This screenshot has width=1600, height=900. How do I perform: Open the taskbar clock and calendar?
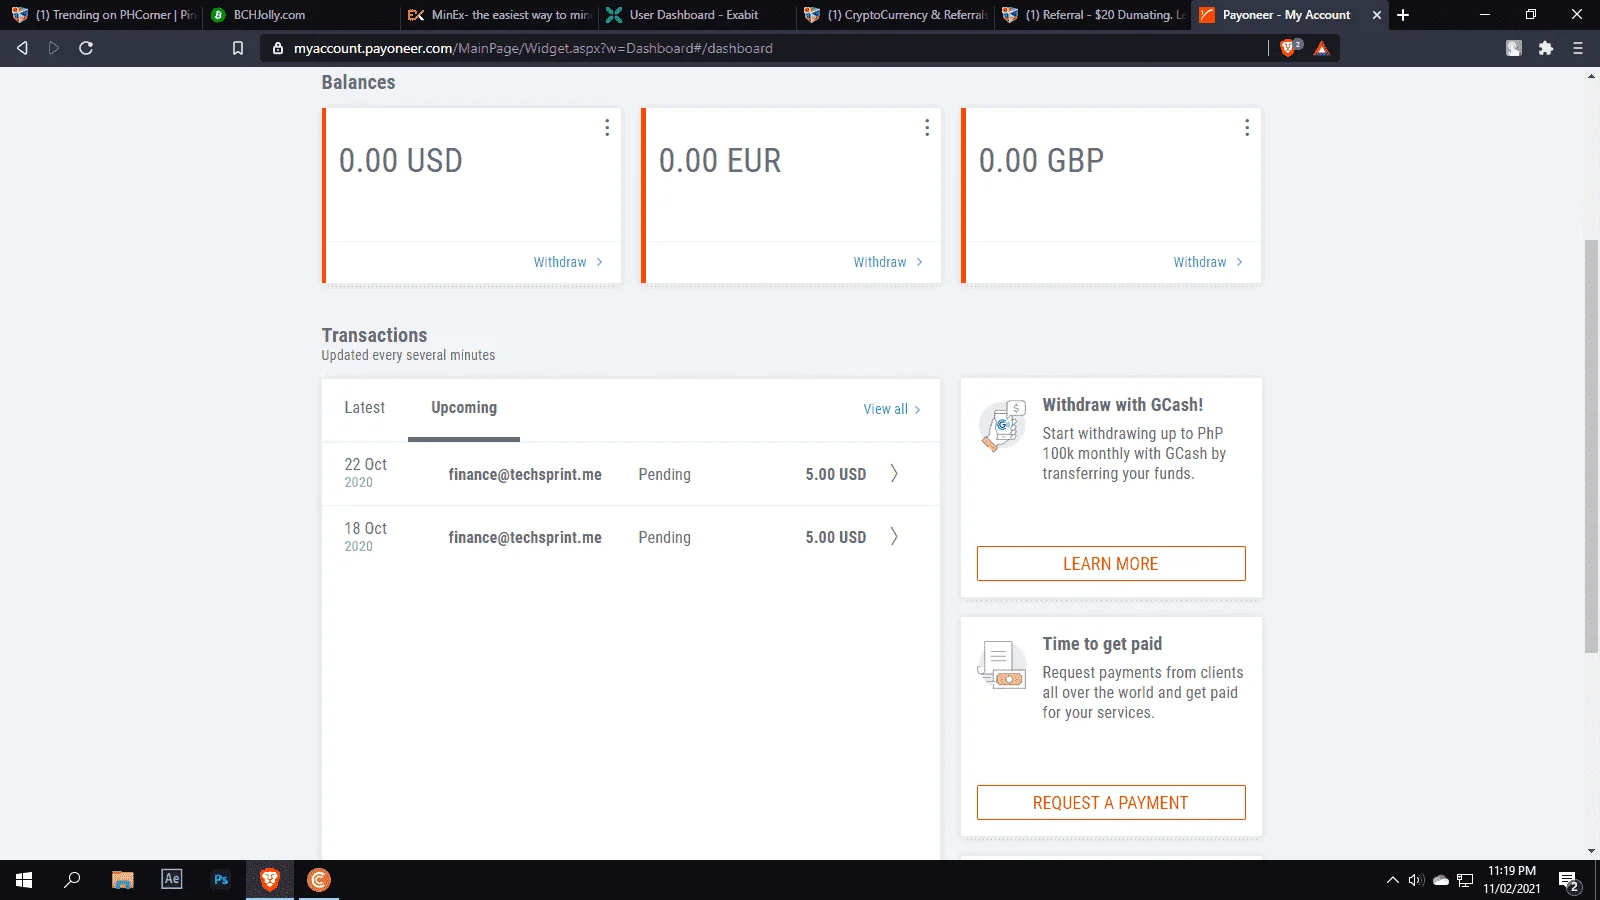click(x=1512, y=880)
